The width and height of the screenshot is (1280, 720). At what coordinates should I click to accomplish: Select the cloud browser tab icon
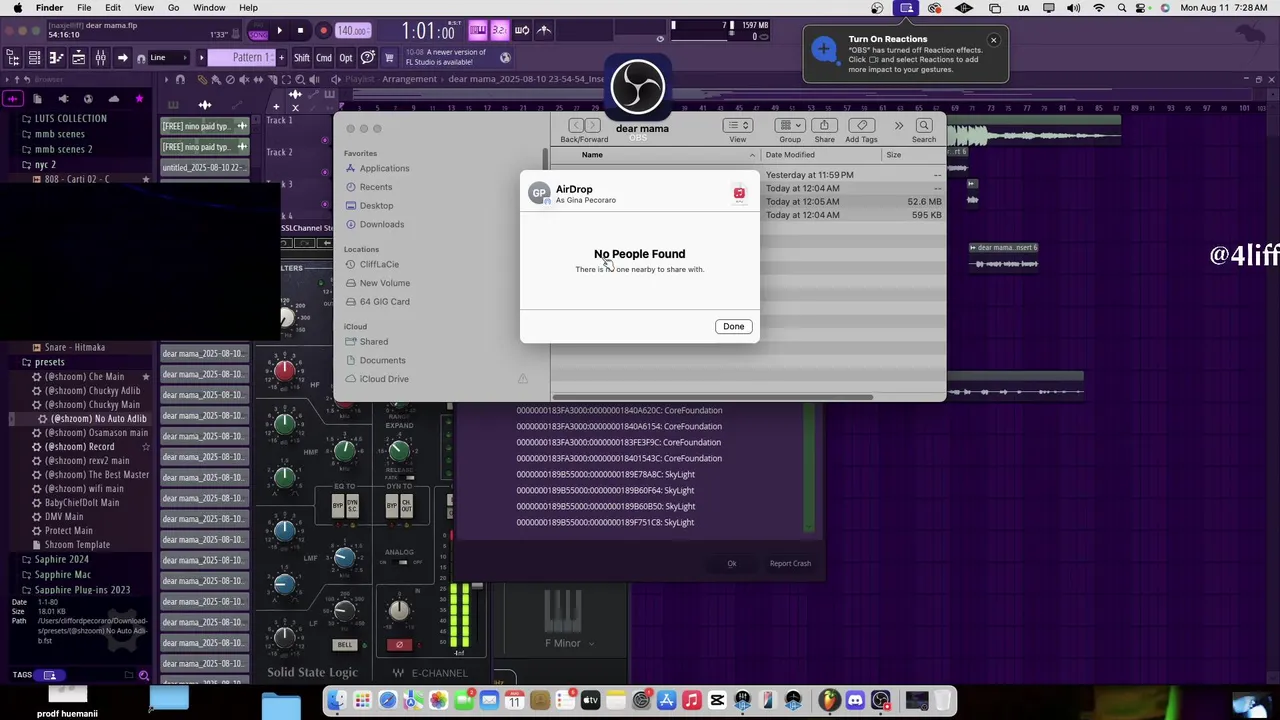click(x=113, y=98)
